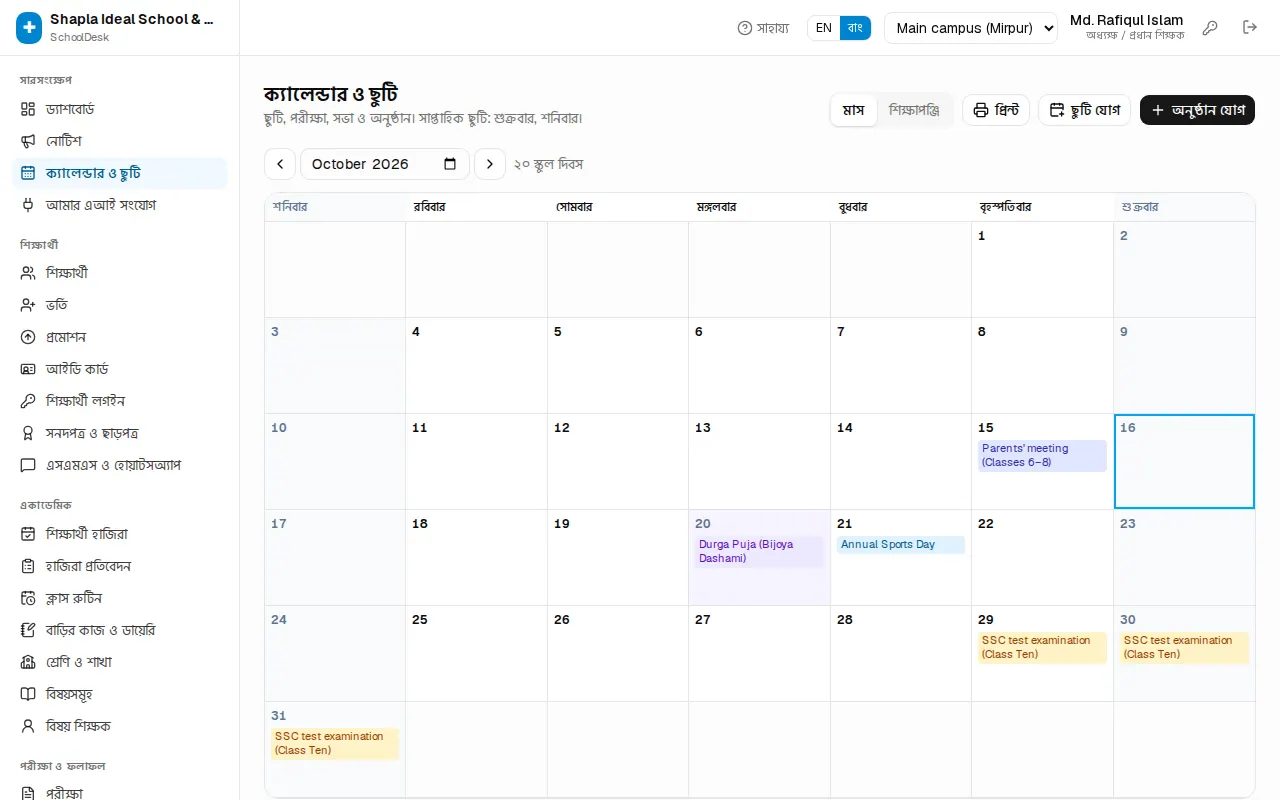
Task: Switch language to EN
Action: point(824,28)
